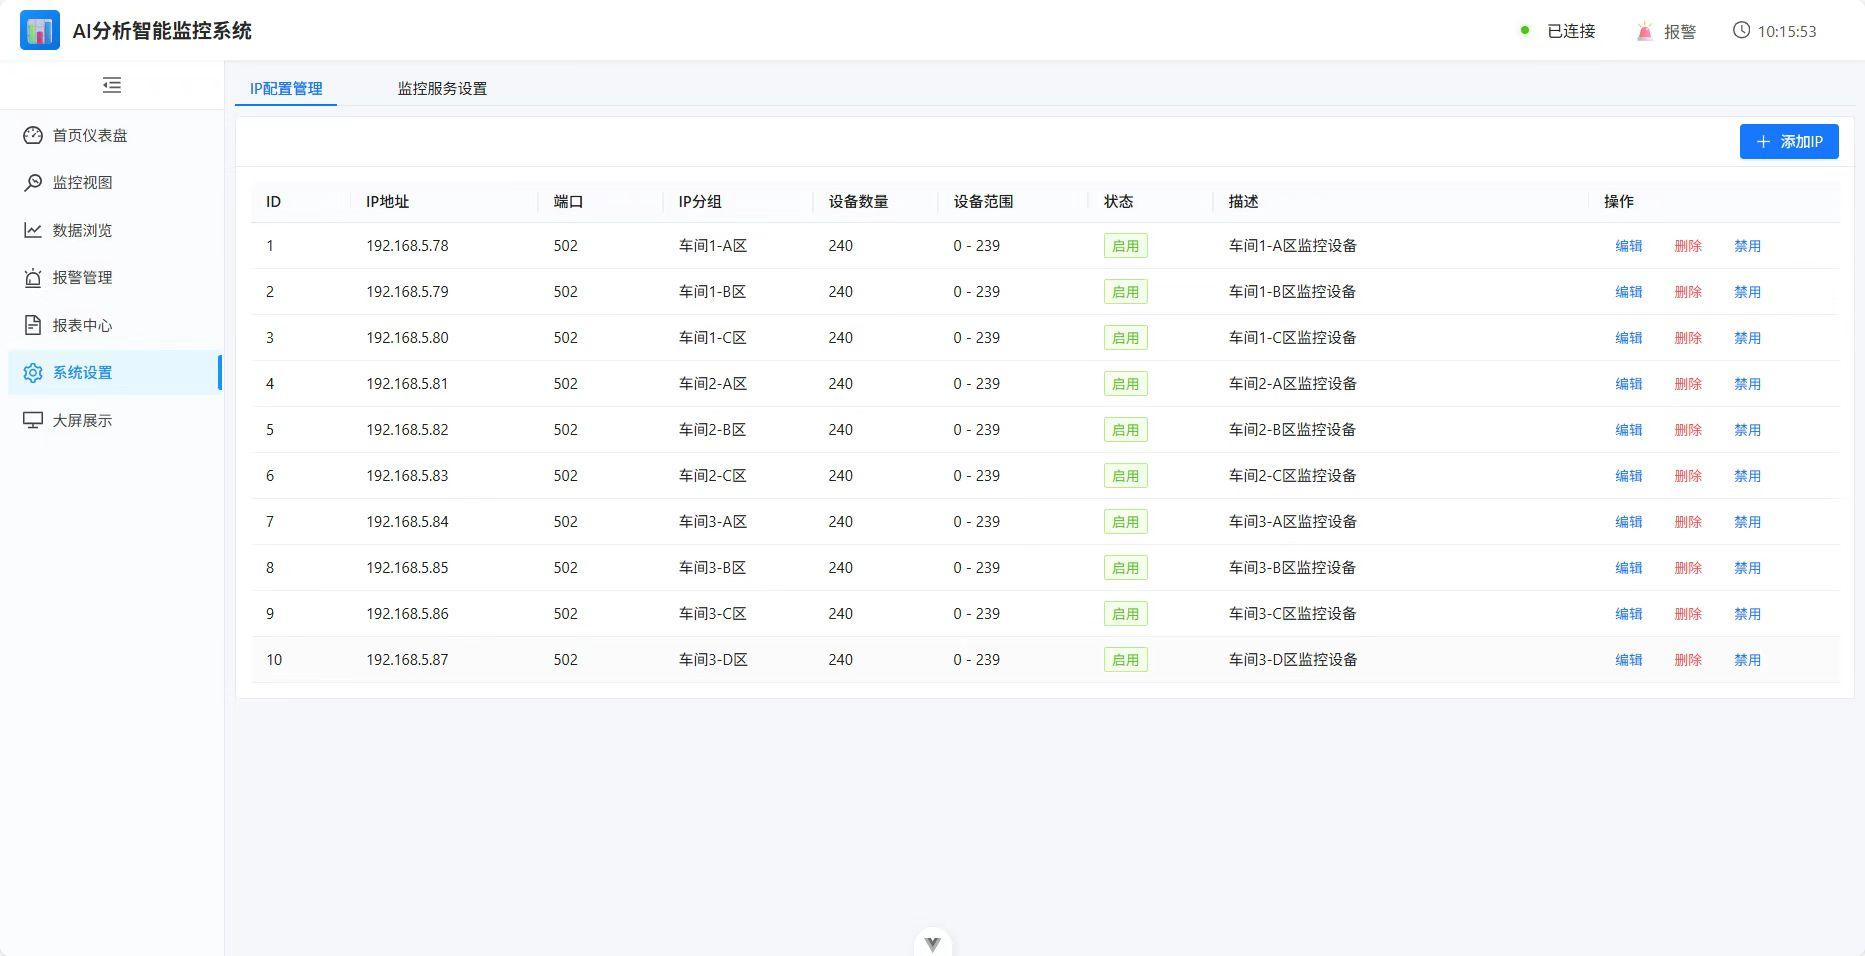Screen dimensions: 1865x956
Task: Click the 启用 status tag in row 10
Action: point(1125,660)
